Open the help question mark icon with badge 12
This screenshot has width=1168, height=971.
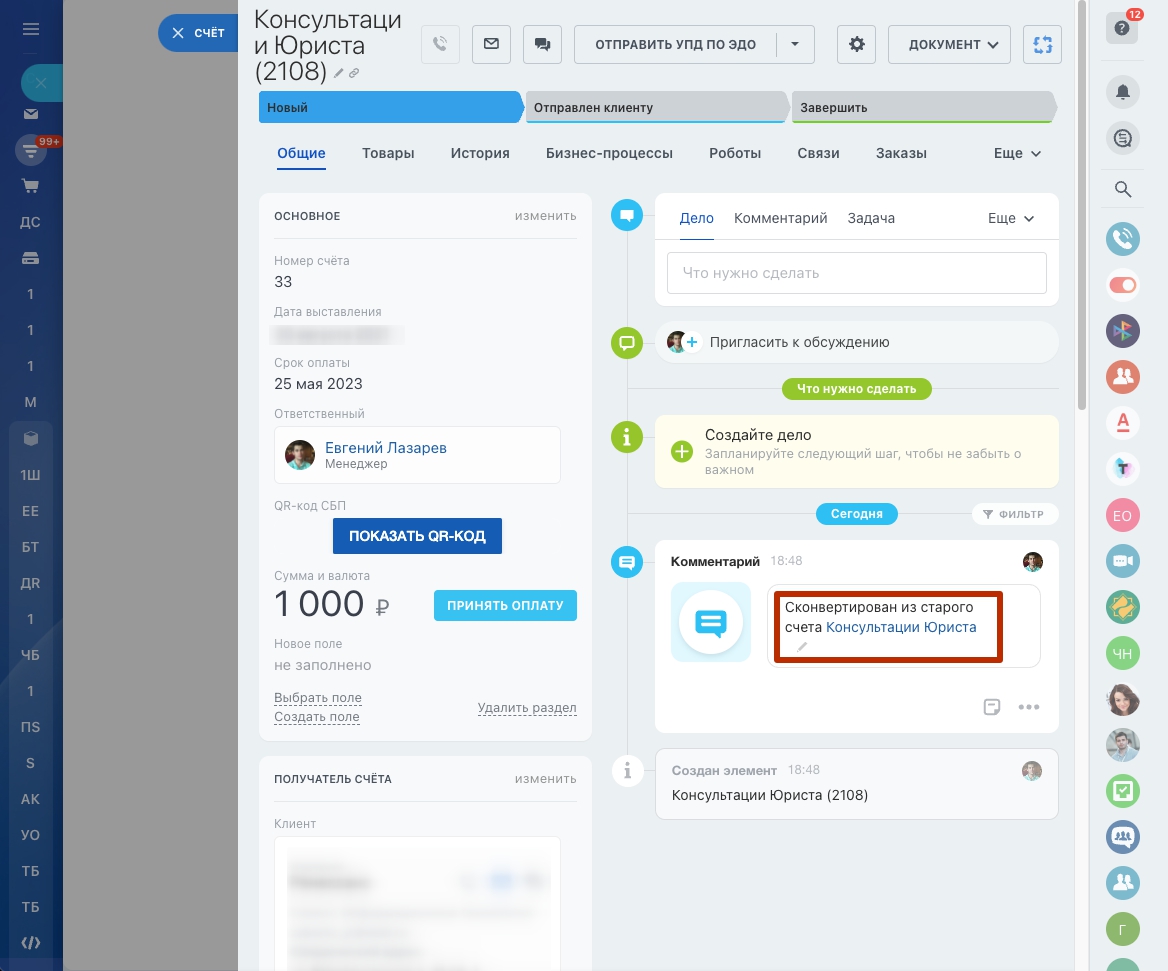(x=1123, y=28)
